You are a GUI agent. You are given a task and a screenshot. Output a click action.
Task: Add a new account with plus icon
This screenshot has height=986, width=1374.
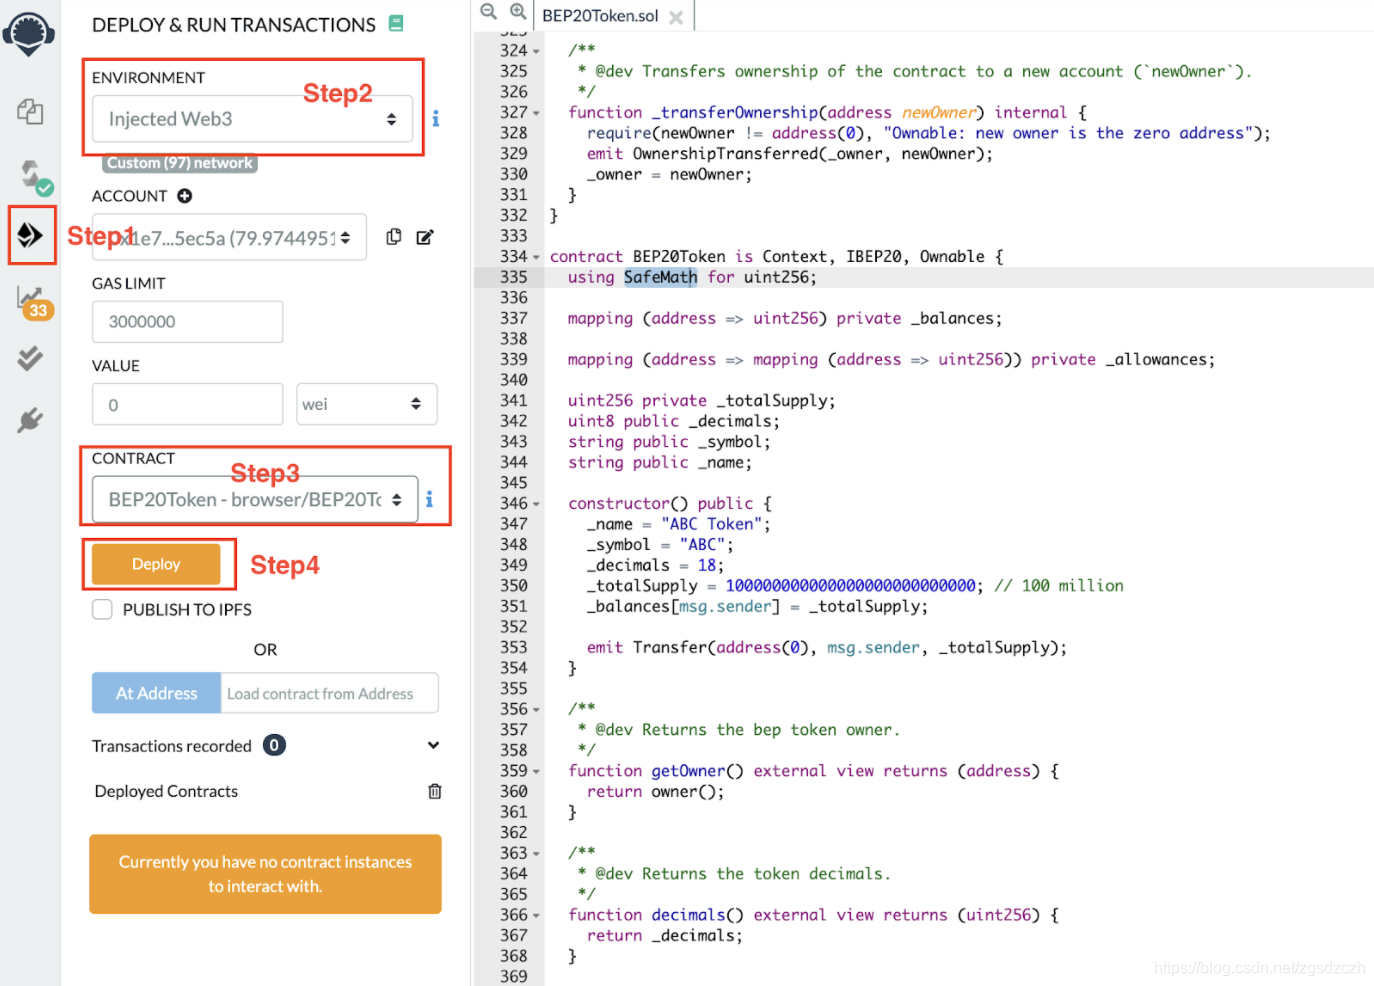[184, 196]
